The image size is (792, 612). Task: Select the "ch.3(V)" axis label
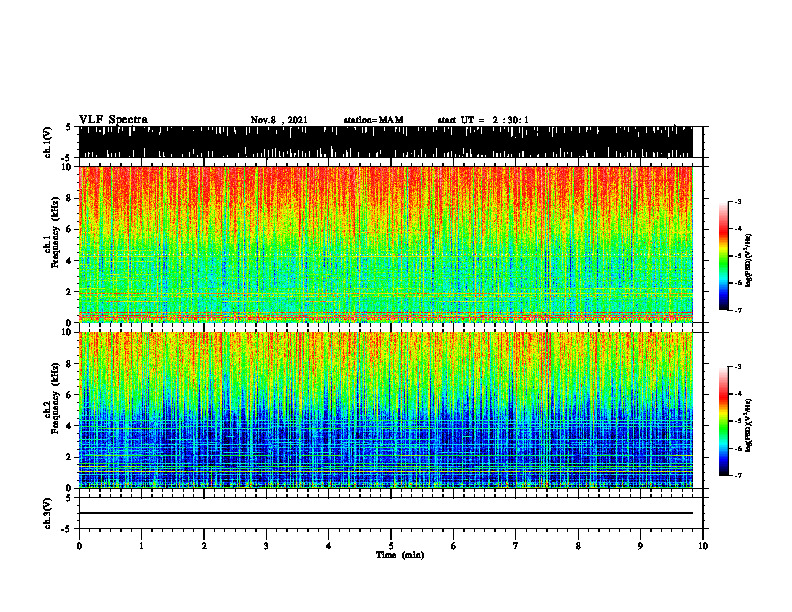(x=48, y=513)
